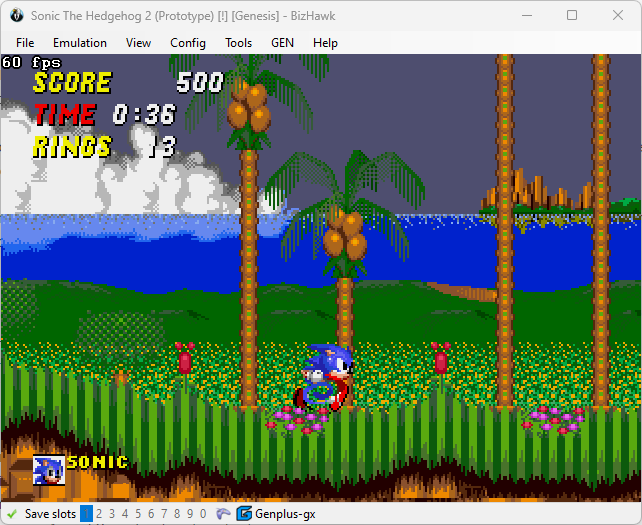
Task: Open the GEN menu
Action: click(x=283, y=43)
